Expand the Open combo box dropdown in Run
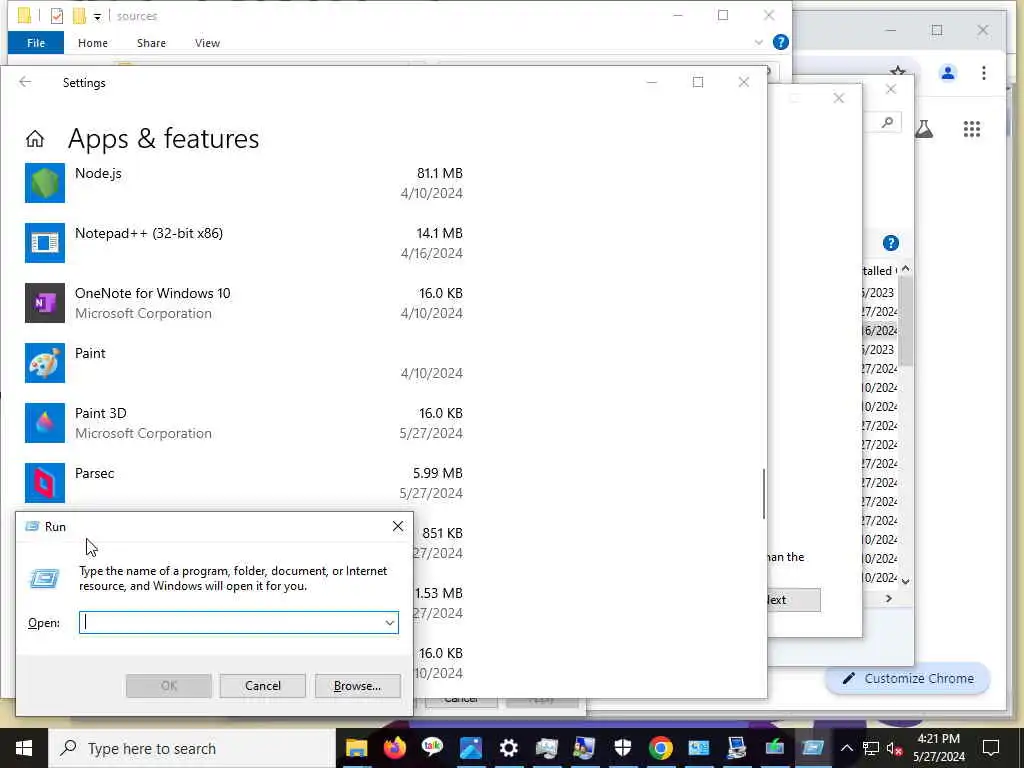This screenshot has height=768, width=1024. tap(389, 622)
